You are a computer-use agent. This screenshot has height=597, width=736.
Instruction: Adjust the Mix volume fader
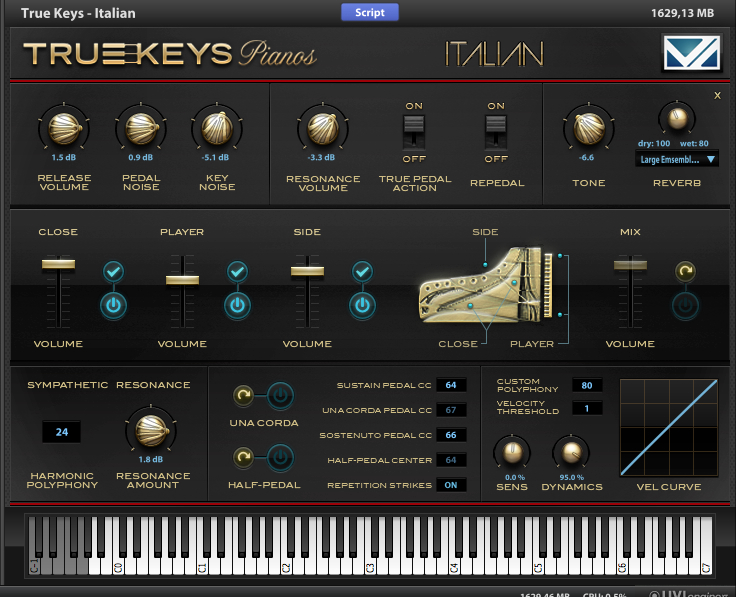tap(630, 265)
